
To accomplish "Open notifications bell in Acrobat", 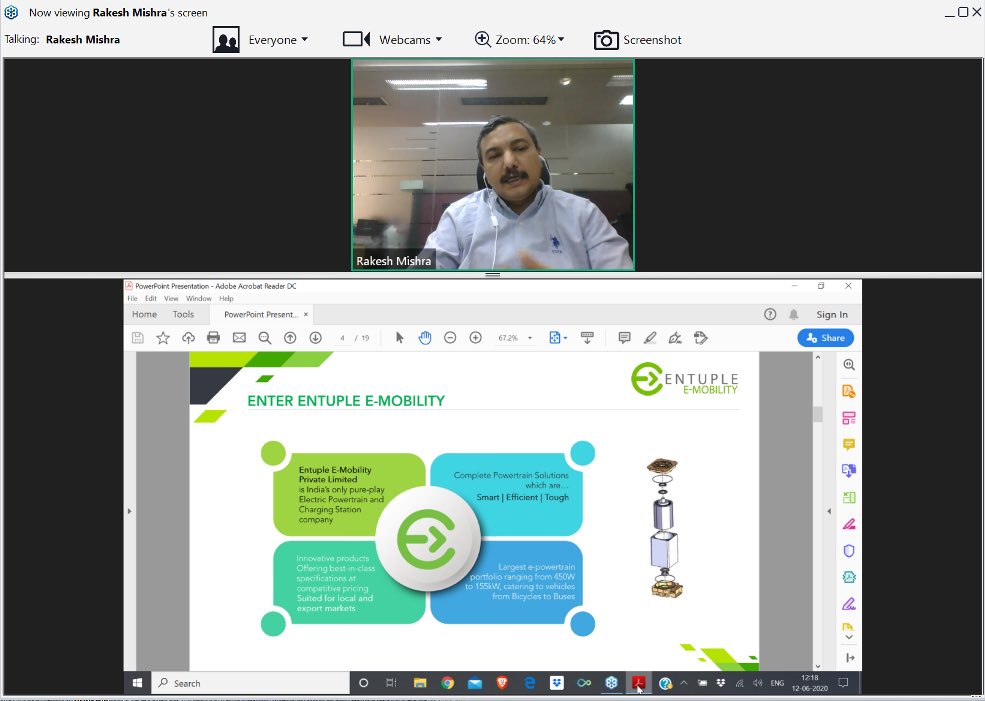I will pos(794,315).
